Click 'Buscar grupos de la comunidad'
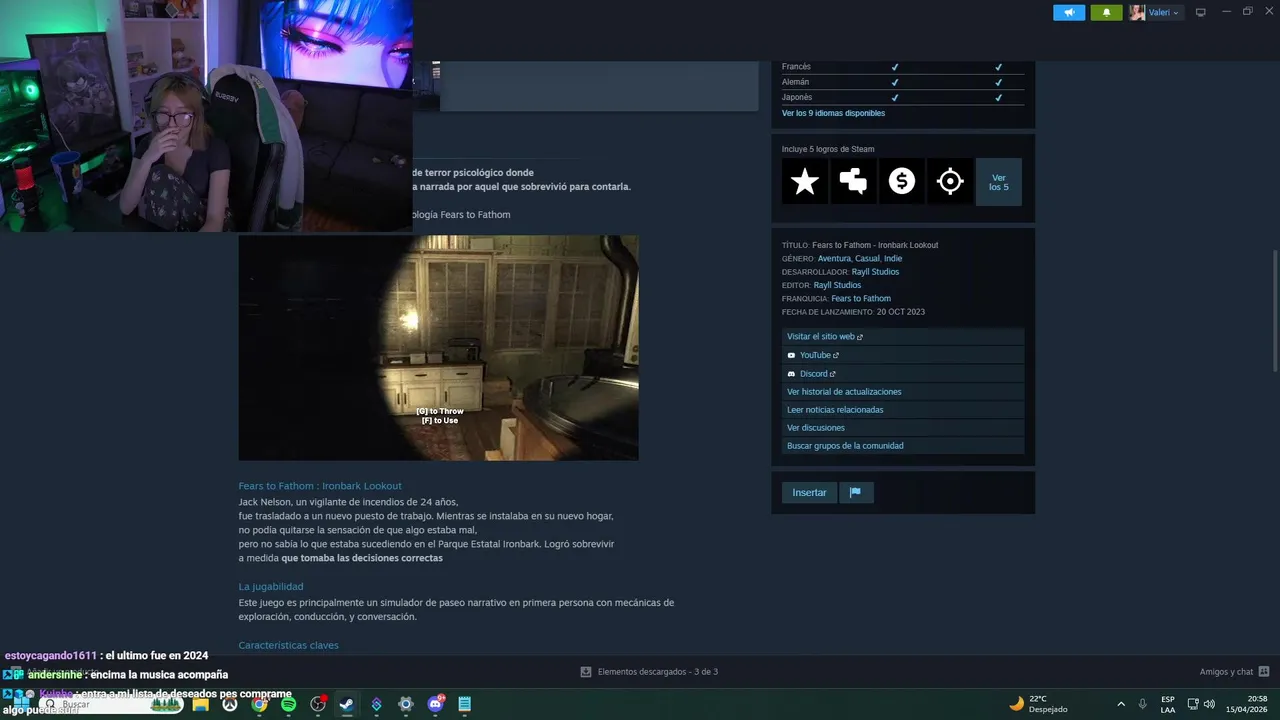 coord(903,446)
